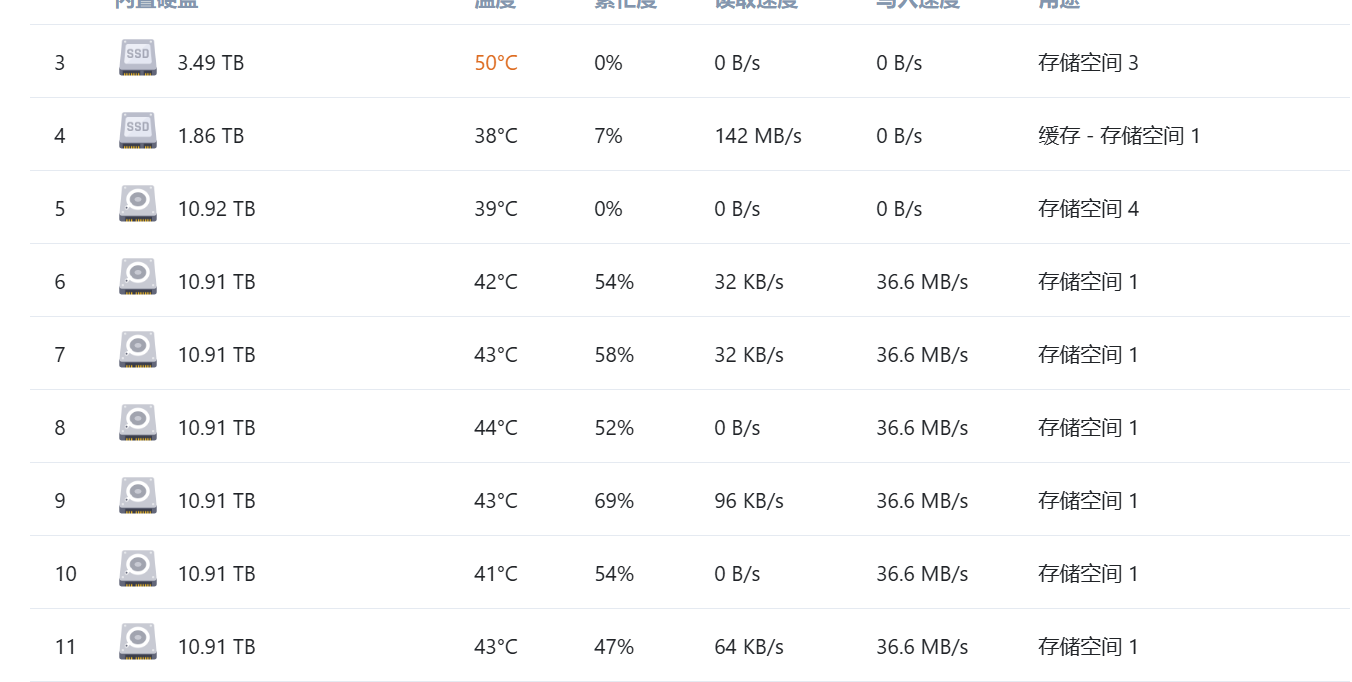Select the hard drive icon for disk 5

click(x=138, y=205)
